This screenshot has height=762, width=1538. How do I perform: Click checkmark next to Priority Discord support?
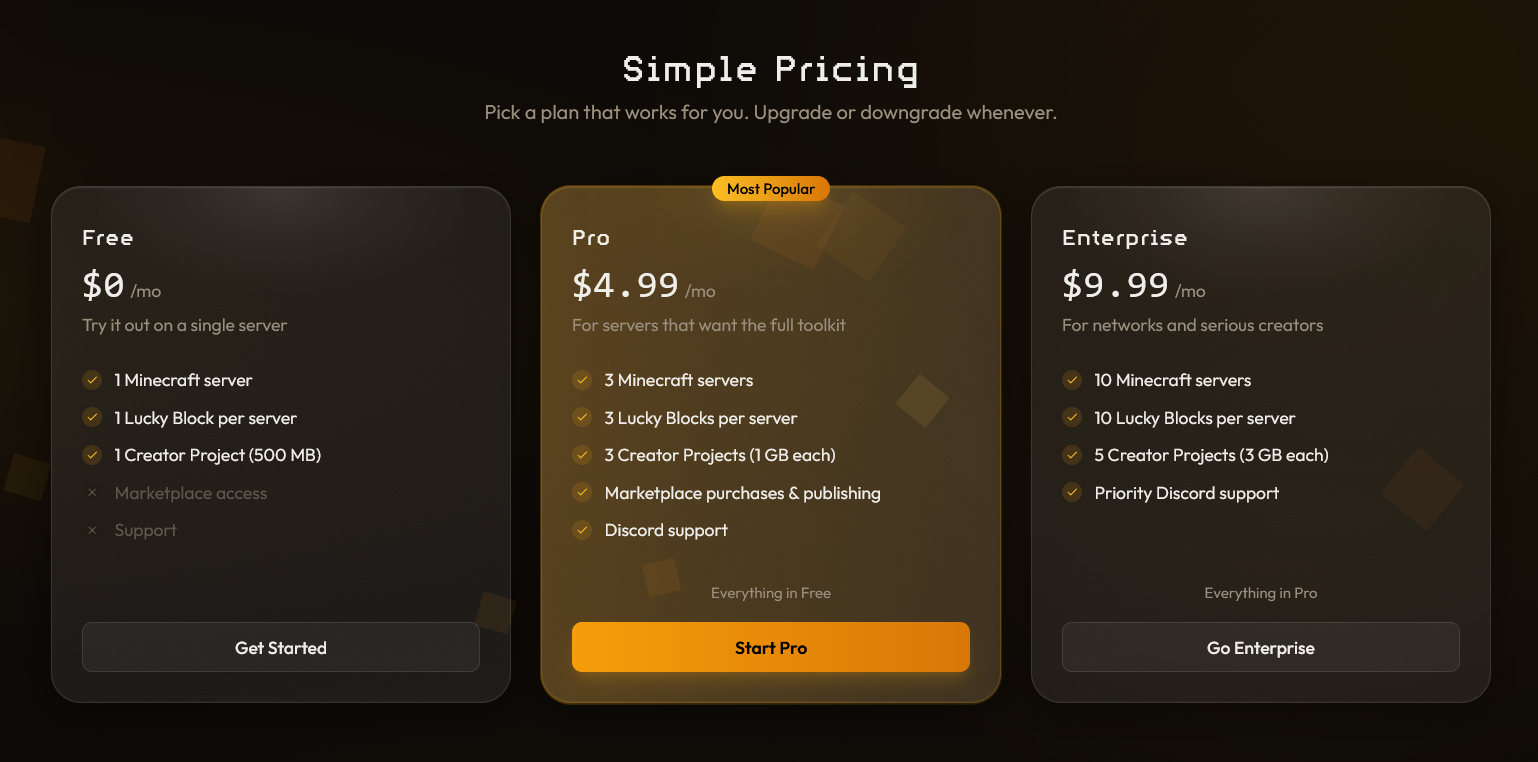coord(1072,493)
